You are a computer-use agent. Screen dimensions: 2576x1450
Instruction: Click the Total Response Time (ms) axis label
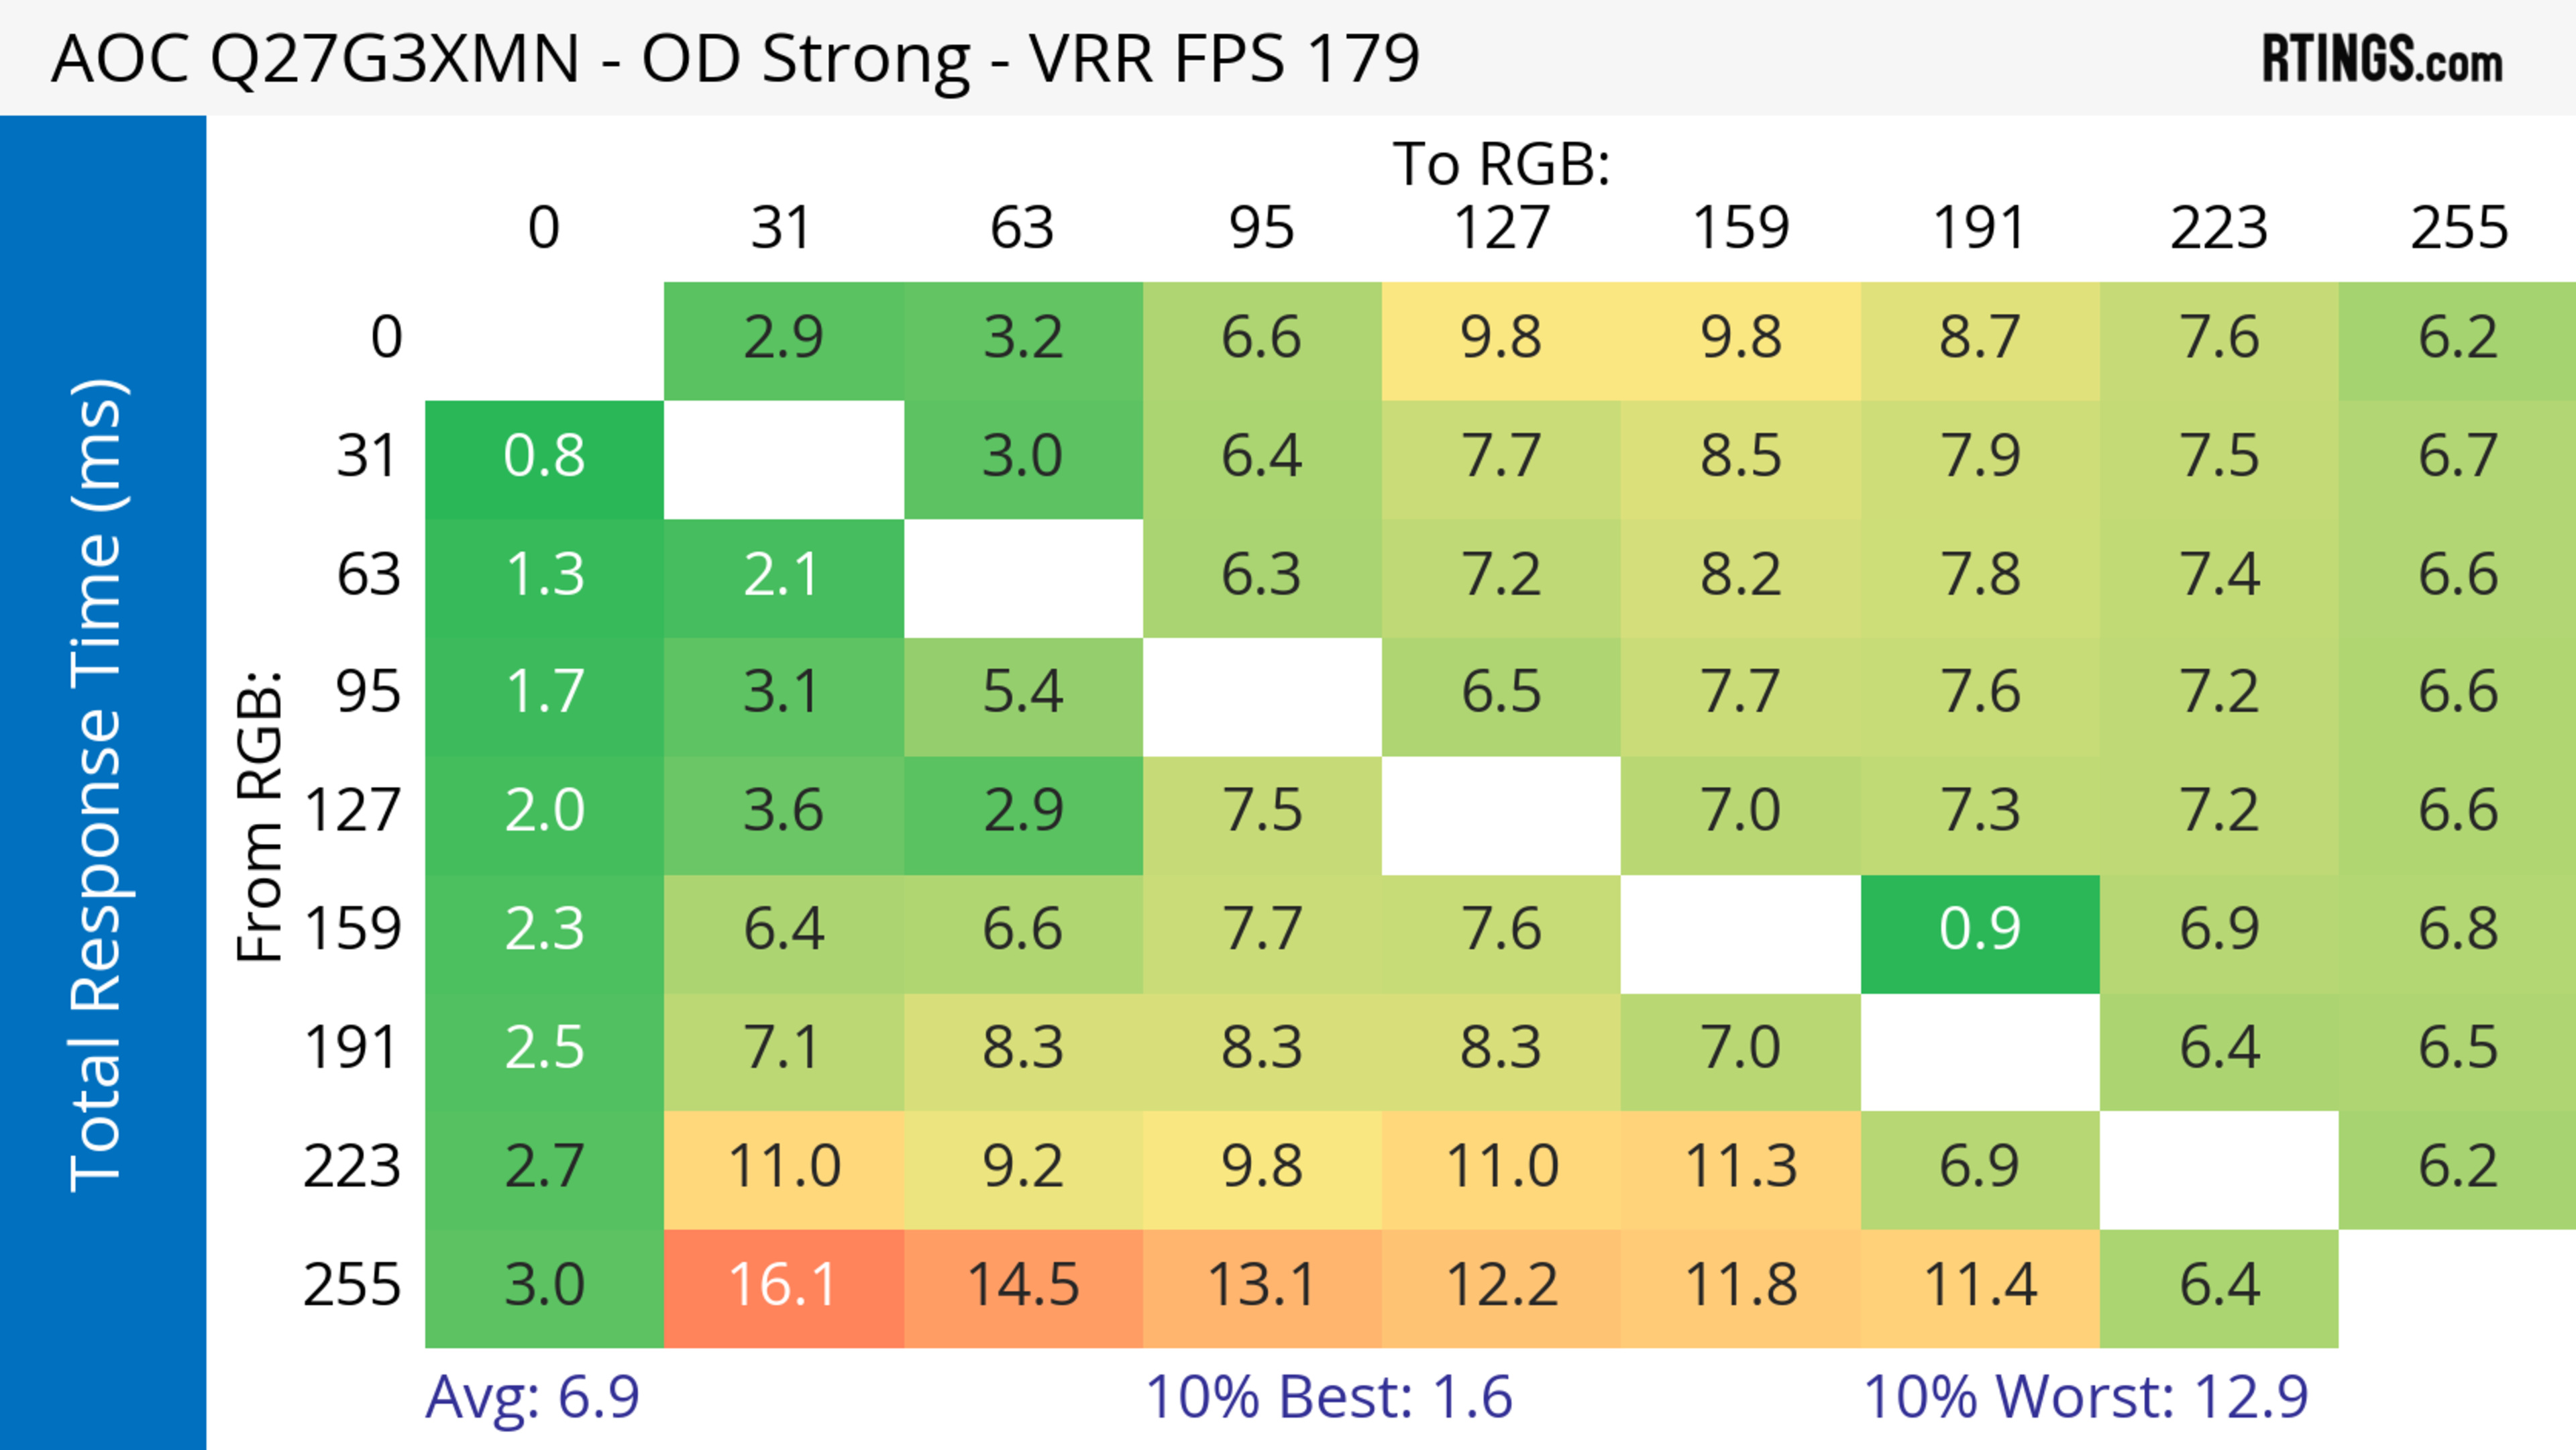click(x=98, y=785)
